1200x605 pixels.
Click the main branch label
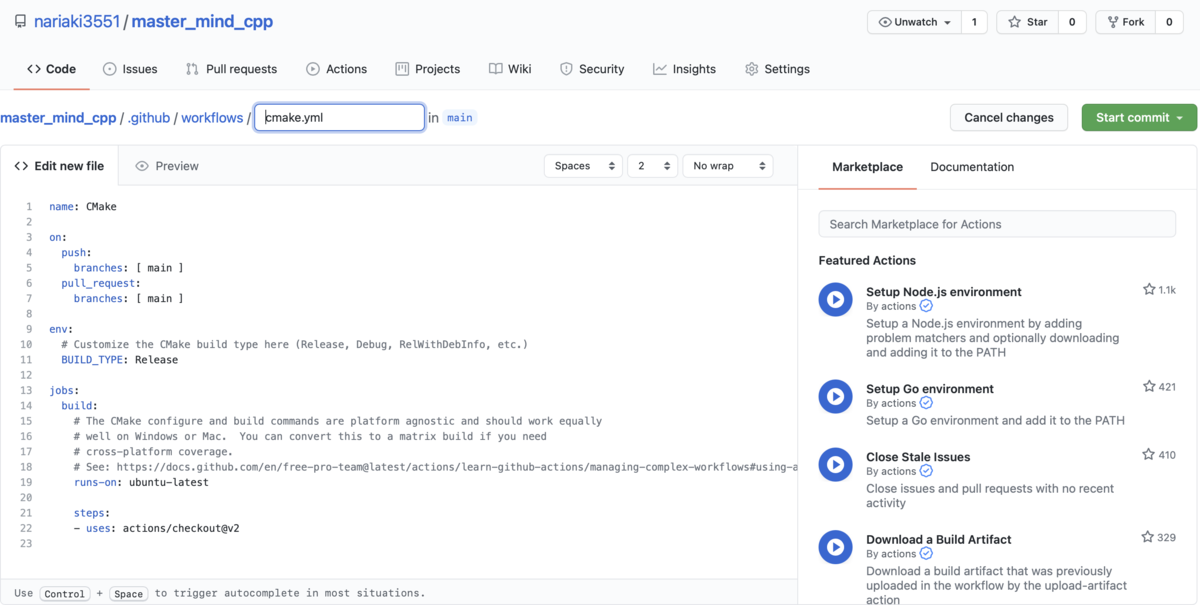coord(460,118)
